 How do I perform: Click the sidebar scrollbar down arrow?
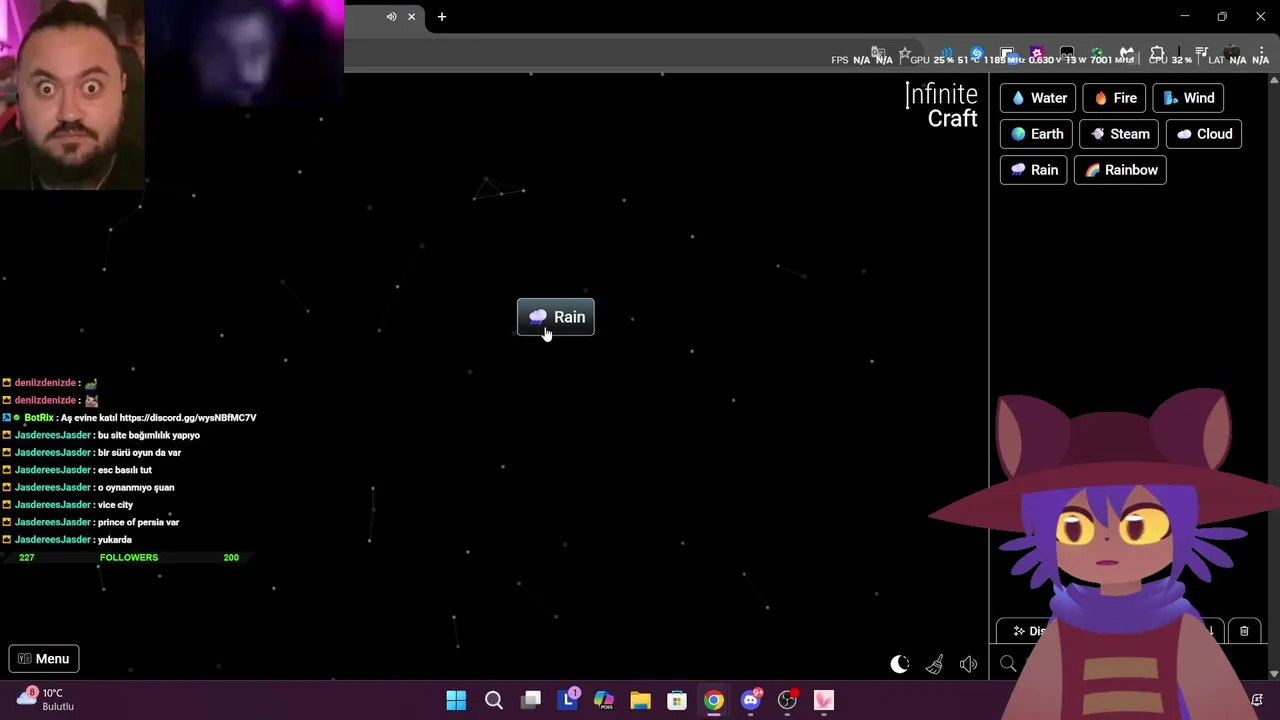[1274, 674]
